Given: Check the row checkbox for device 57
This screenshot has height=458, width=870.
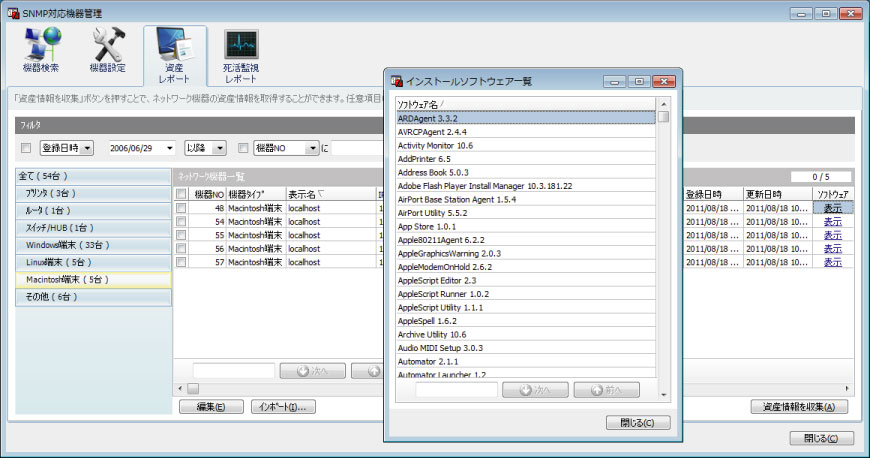Looking at the screenshot, I should click(x=181, y=261).
